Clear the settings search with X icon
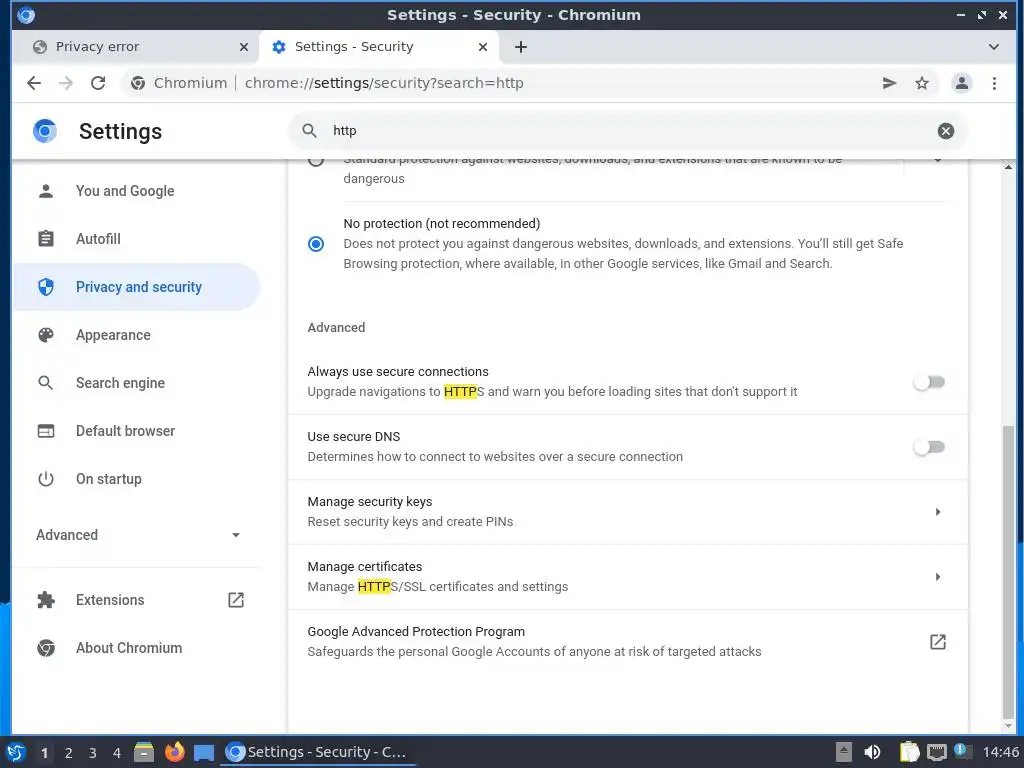The width and height of the screenshot is (1024, 768). 946,131
